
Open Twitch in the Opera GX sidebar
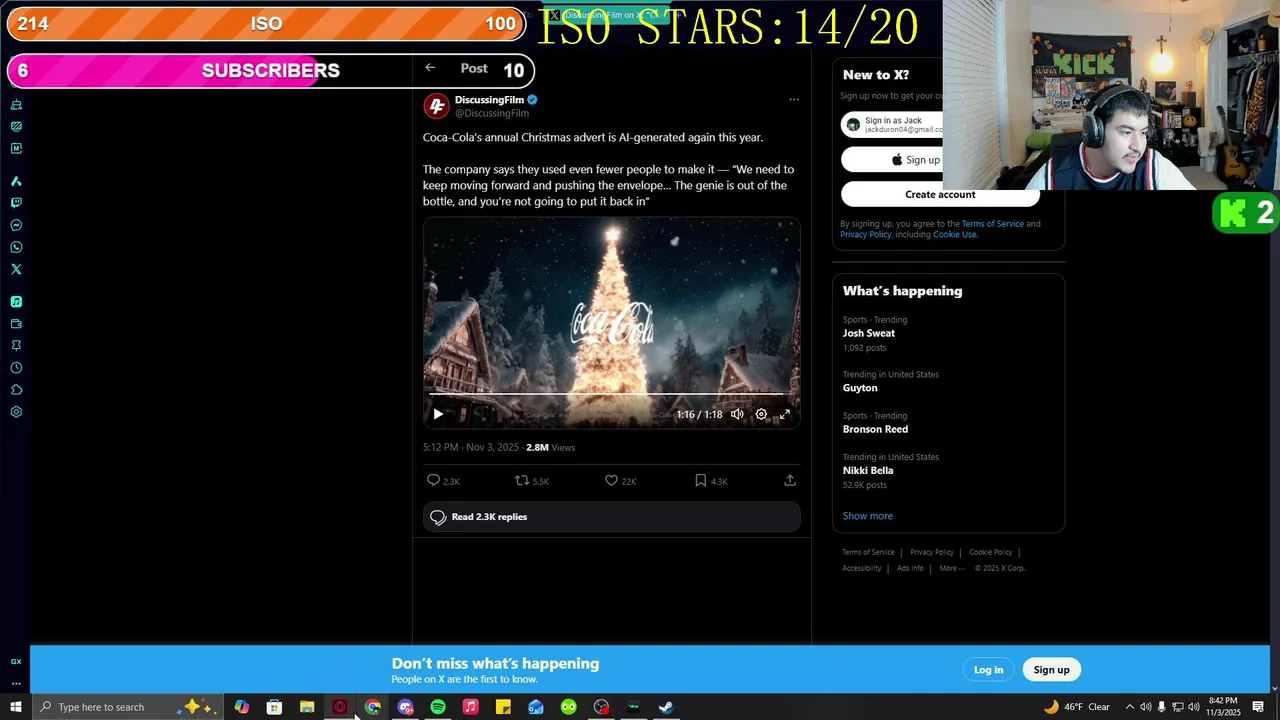click(x=16, y=203)
